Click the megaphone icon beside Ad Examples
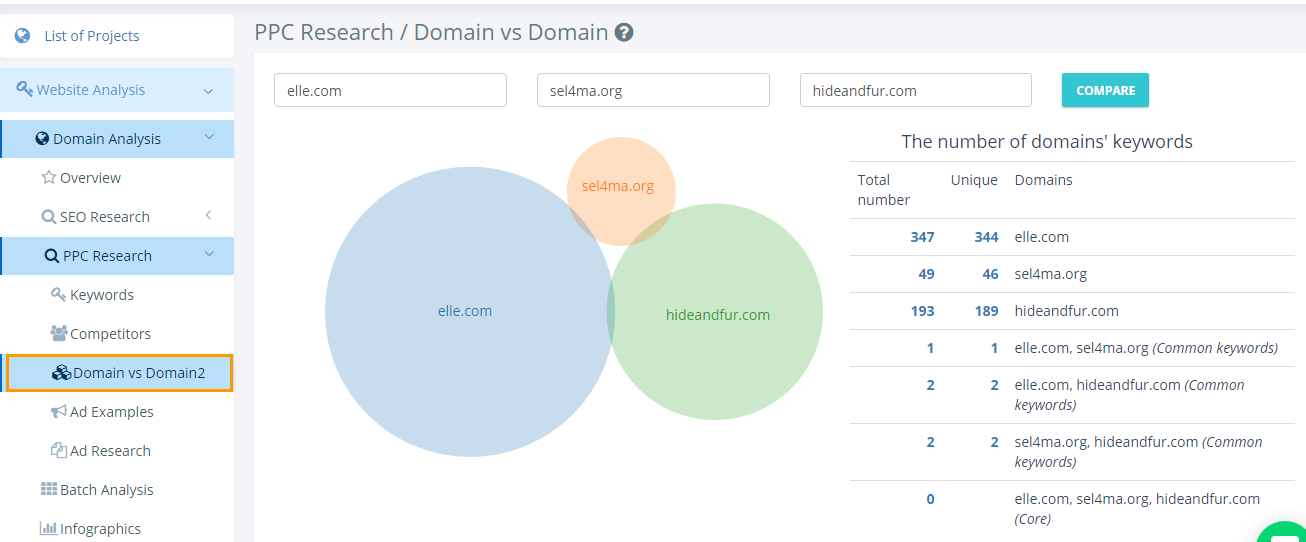 click(x=59, y=411)
